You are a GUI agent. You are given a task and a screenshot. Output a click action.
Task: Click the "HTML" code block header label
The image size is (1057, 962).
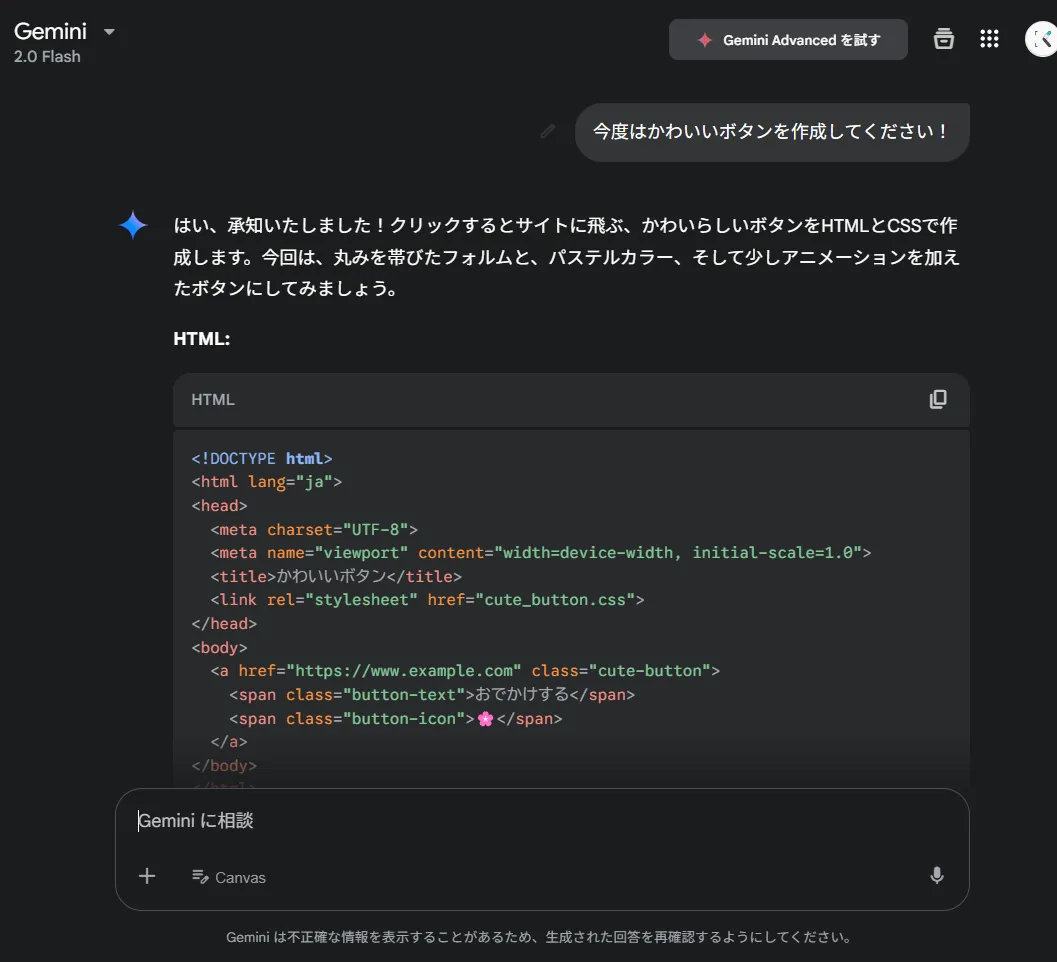tap(213, 400)
